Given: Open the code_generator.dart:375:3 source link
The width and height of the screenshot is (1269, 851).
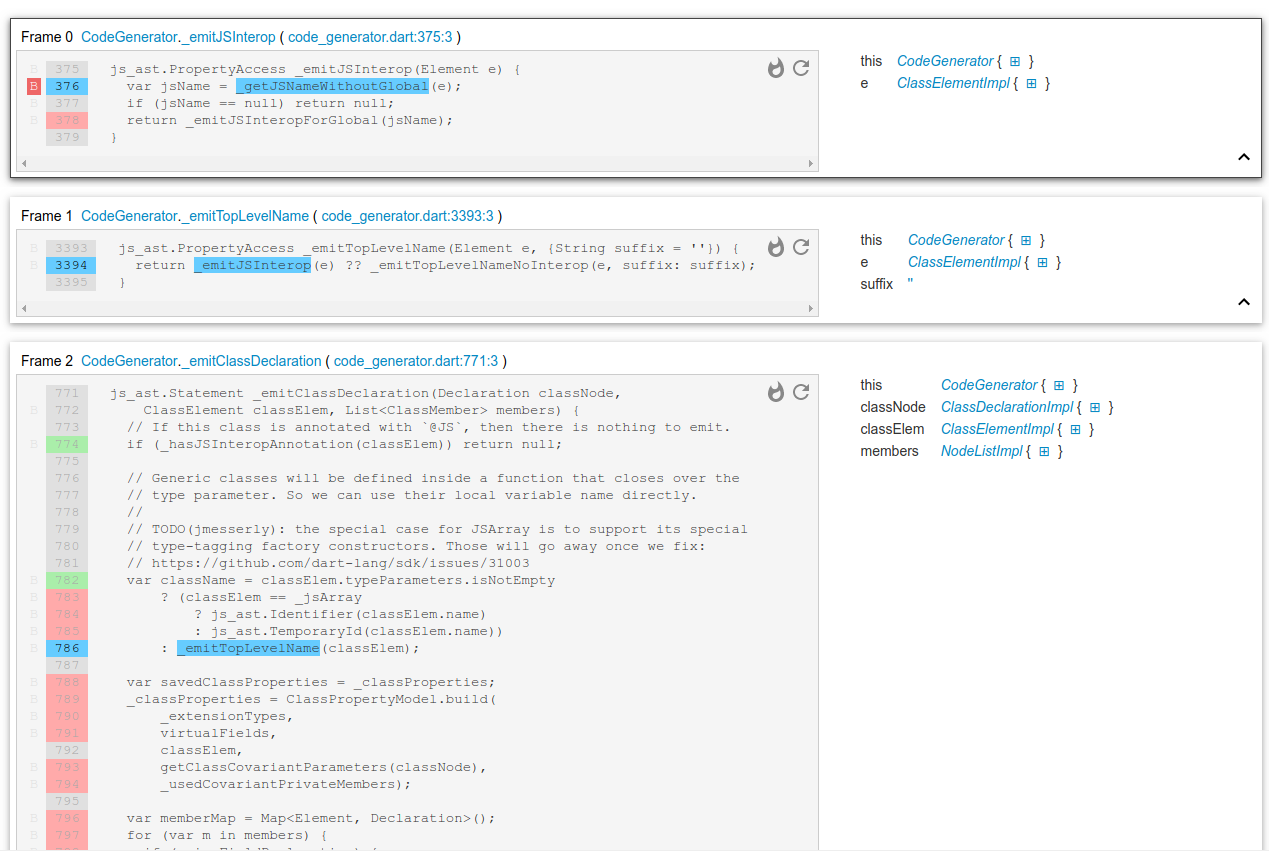Looking at the screenshot, I should click(x=371, y=36).
